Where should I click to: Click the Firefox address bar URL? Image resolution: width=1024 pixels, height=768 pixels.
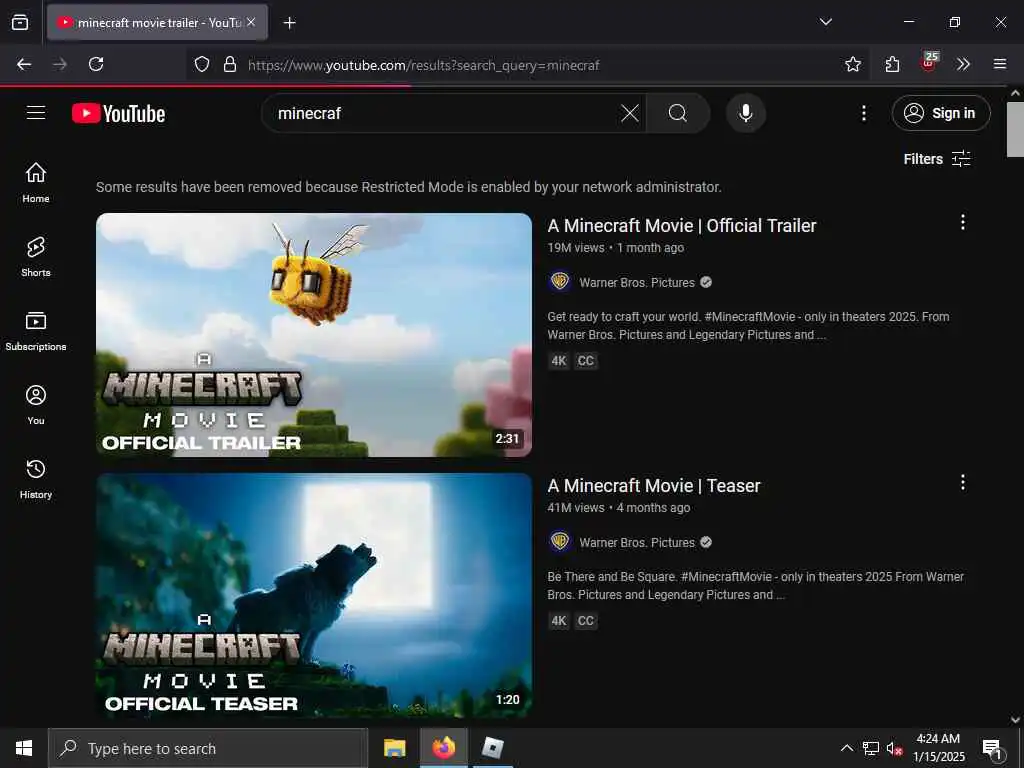[423, 65]
